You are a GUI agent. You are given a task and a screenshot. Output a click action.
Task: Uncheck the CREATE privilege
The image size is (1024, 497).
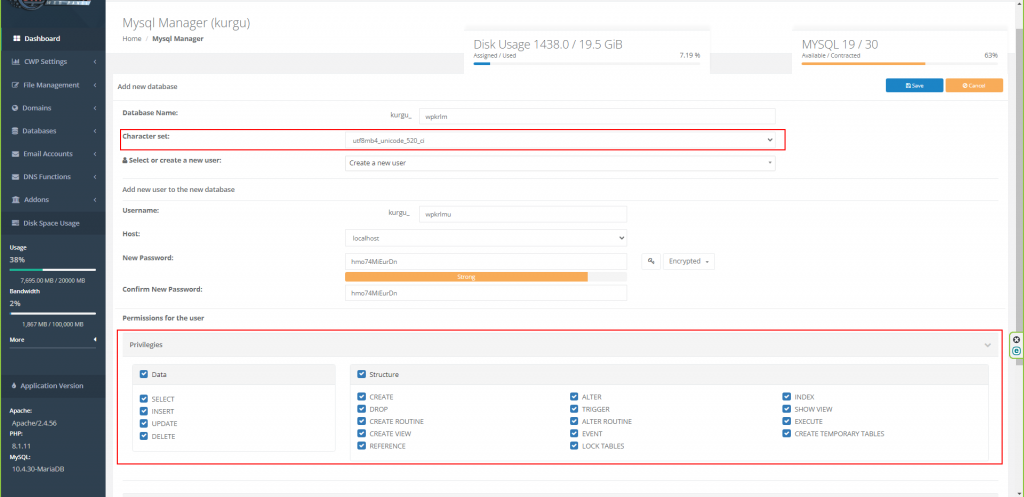click(362, 397)
